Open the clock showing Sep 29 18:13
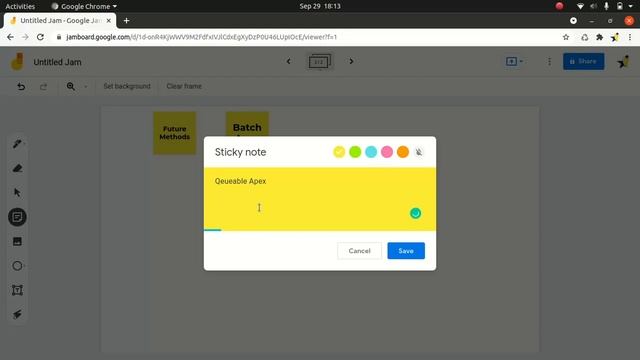Viewport: 640px width, 360px height. [x=320, y=6]
